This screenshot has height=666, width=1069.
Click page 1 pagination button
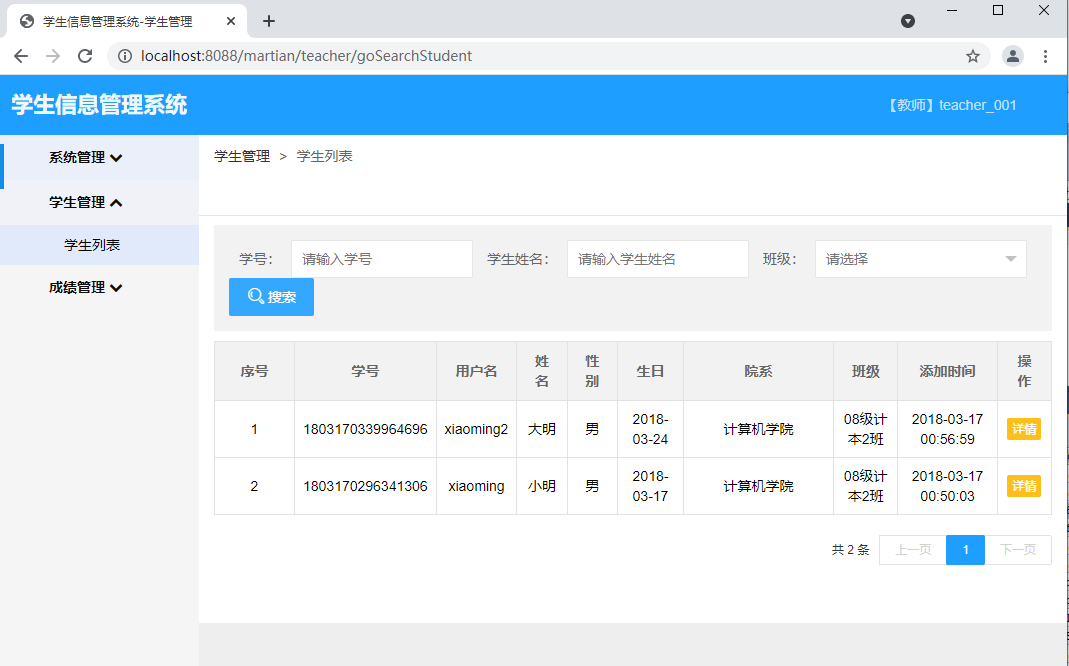pyautogui.click(x=965, y=550)
